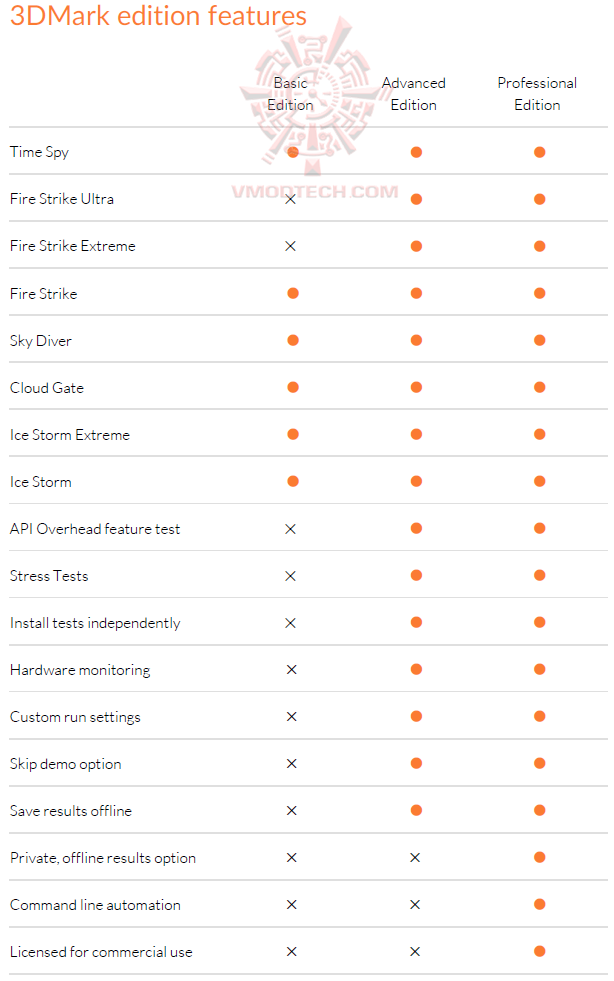Select the Advanced Edition column header

[x=414, y=94]
